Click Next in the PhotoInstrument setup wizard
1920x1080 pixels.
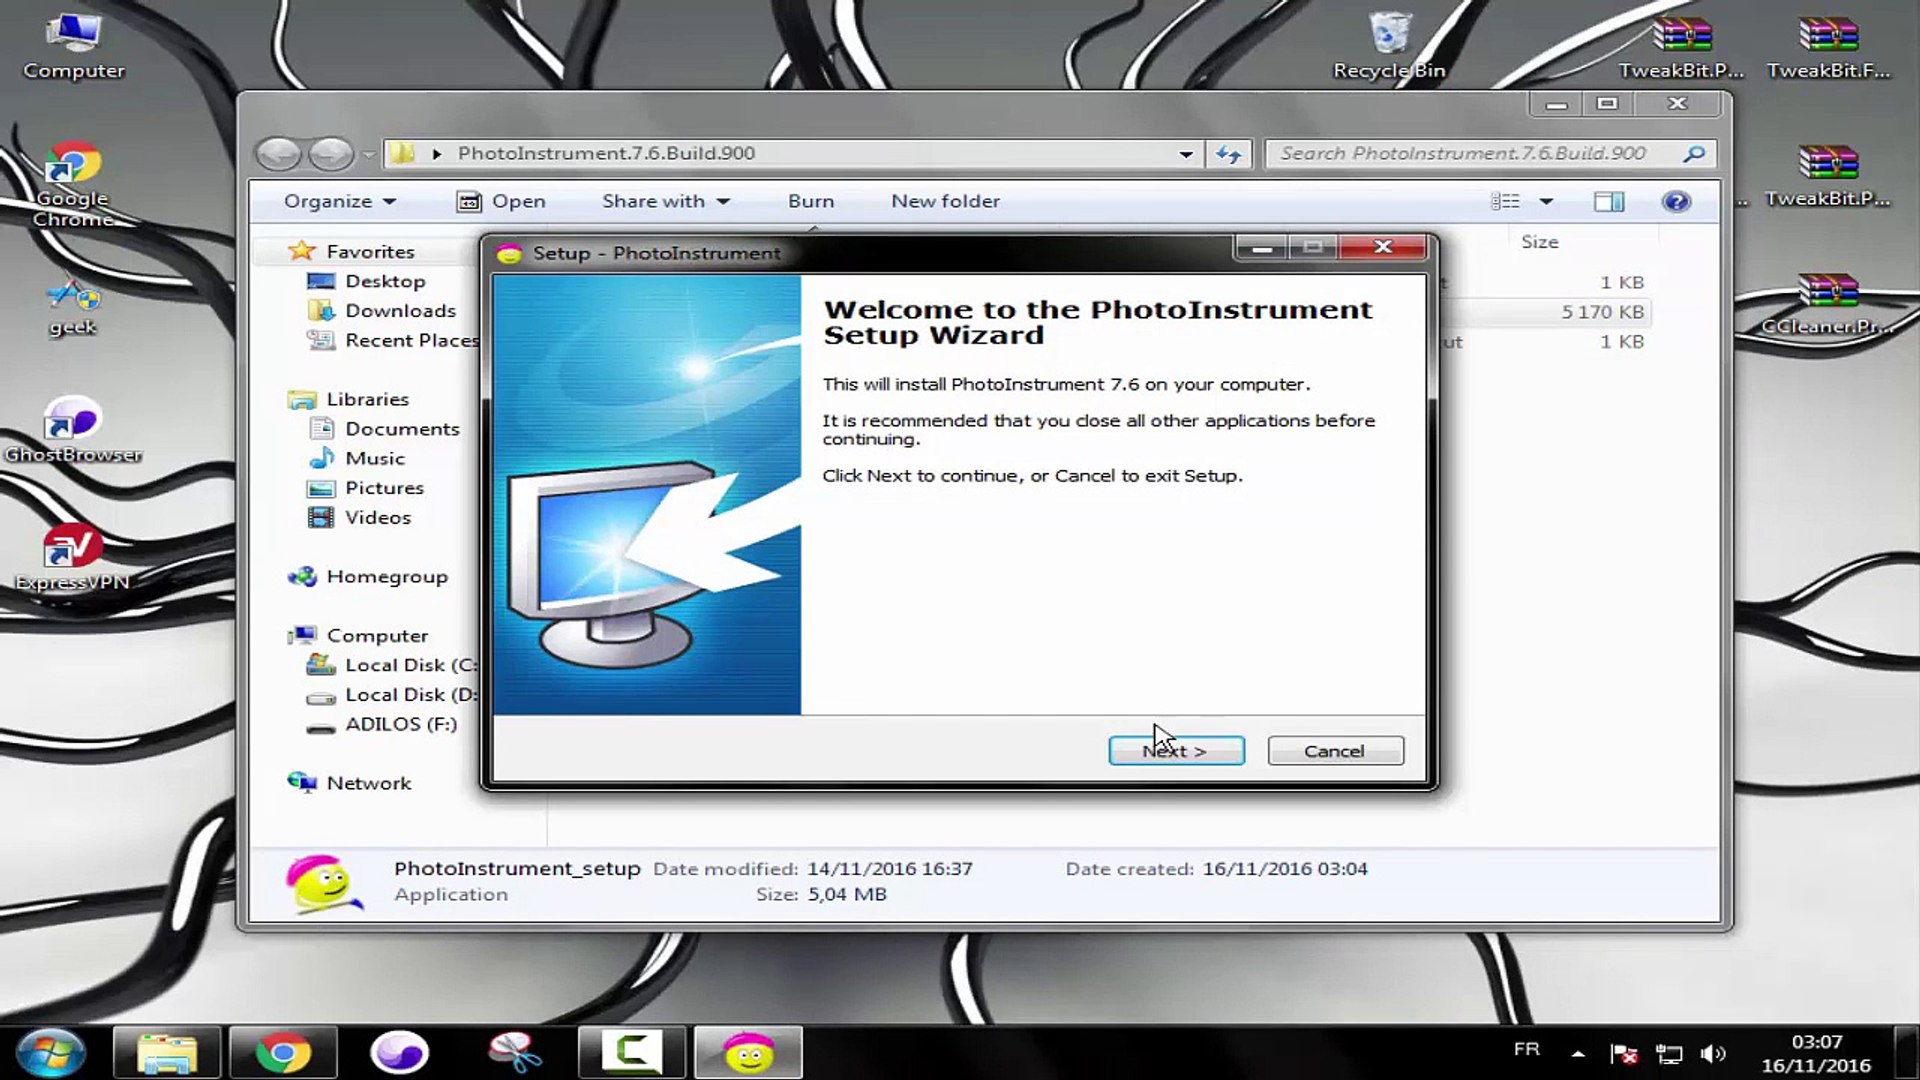1176,750
